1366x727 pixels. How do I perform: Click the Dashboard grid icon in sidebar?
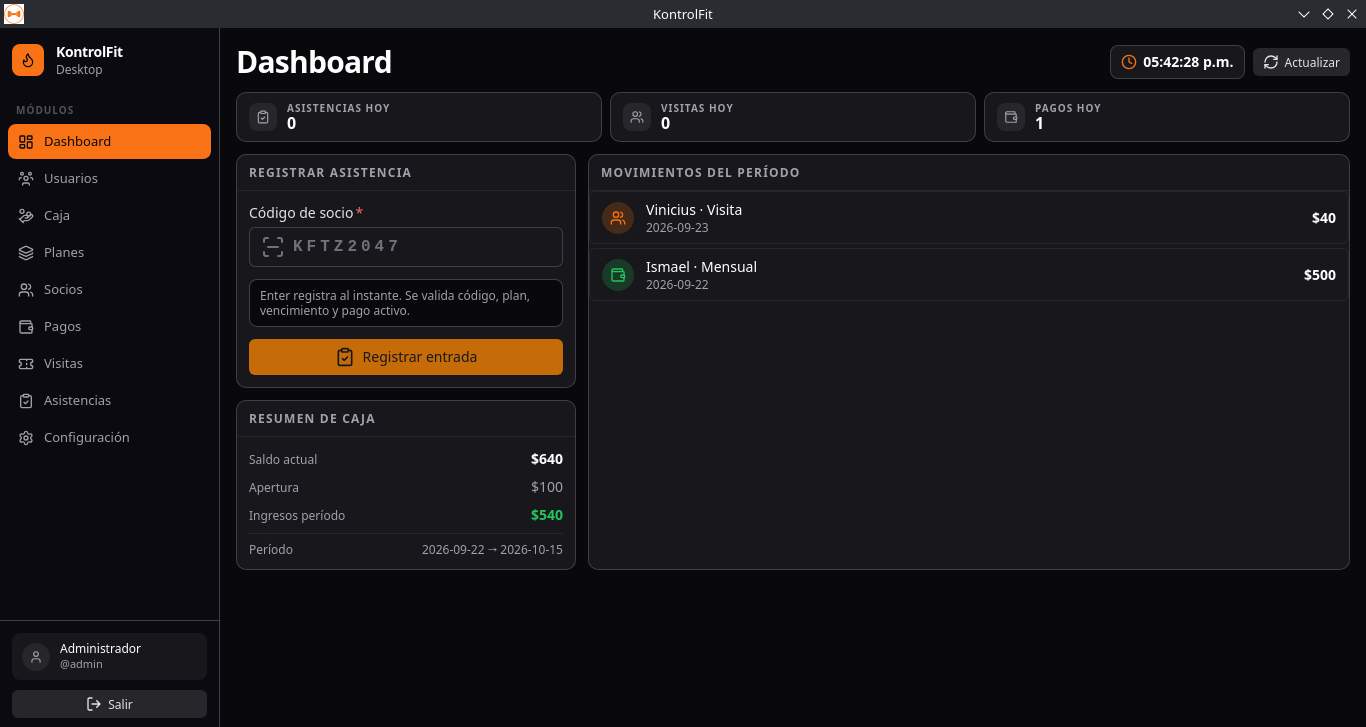point(26,142)
